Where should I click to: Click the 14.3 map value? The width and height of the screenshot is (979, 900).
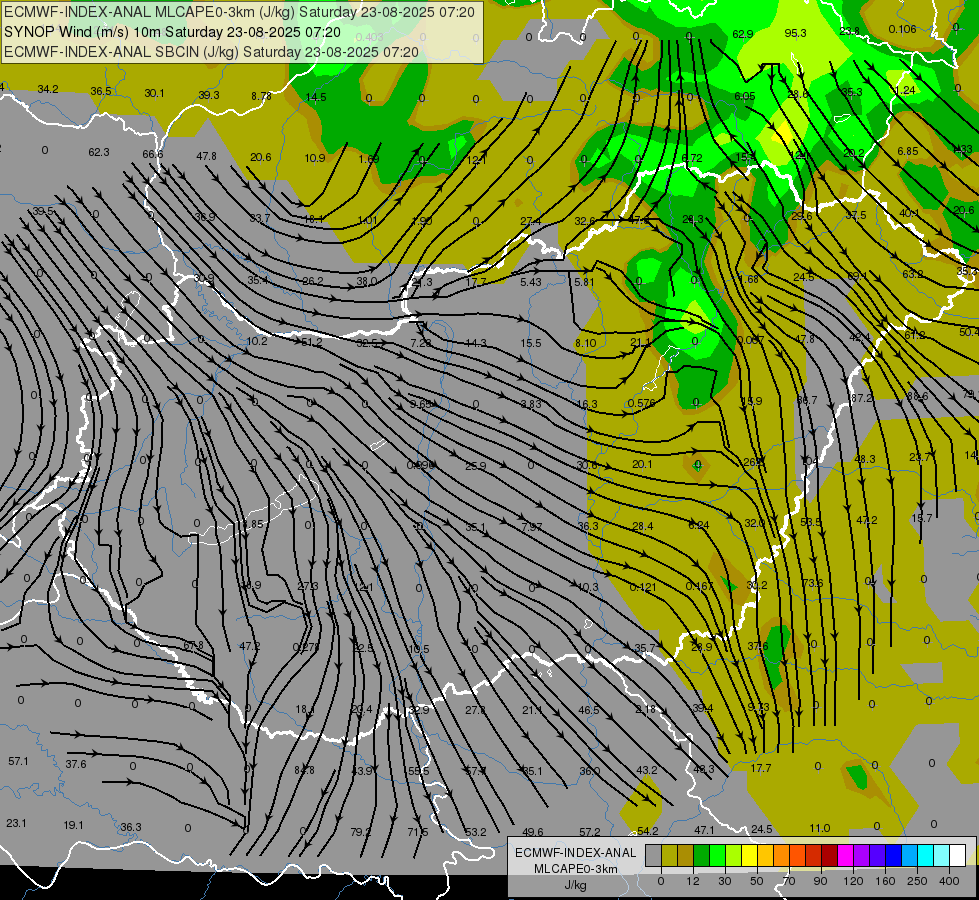point(476,343)
